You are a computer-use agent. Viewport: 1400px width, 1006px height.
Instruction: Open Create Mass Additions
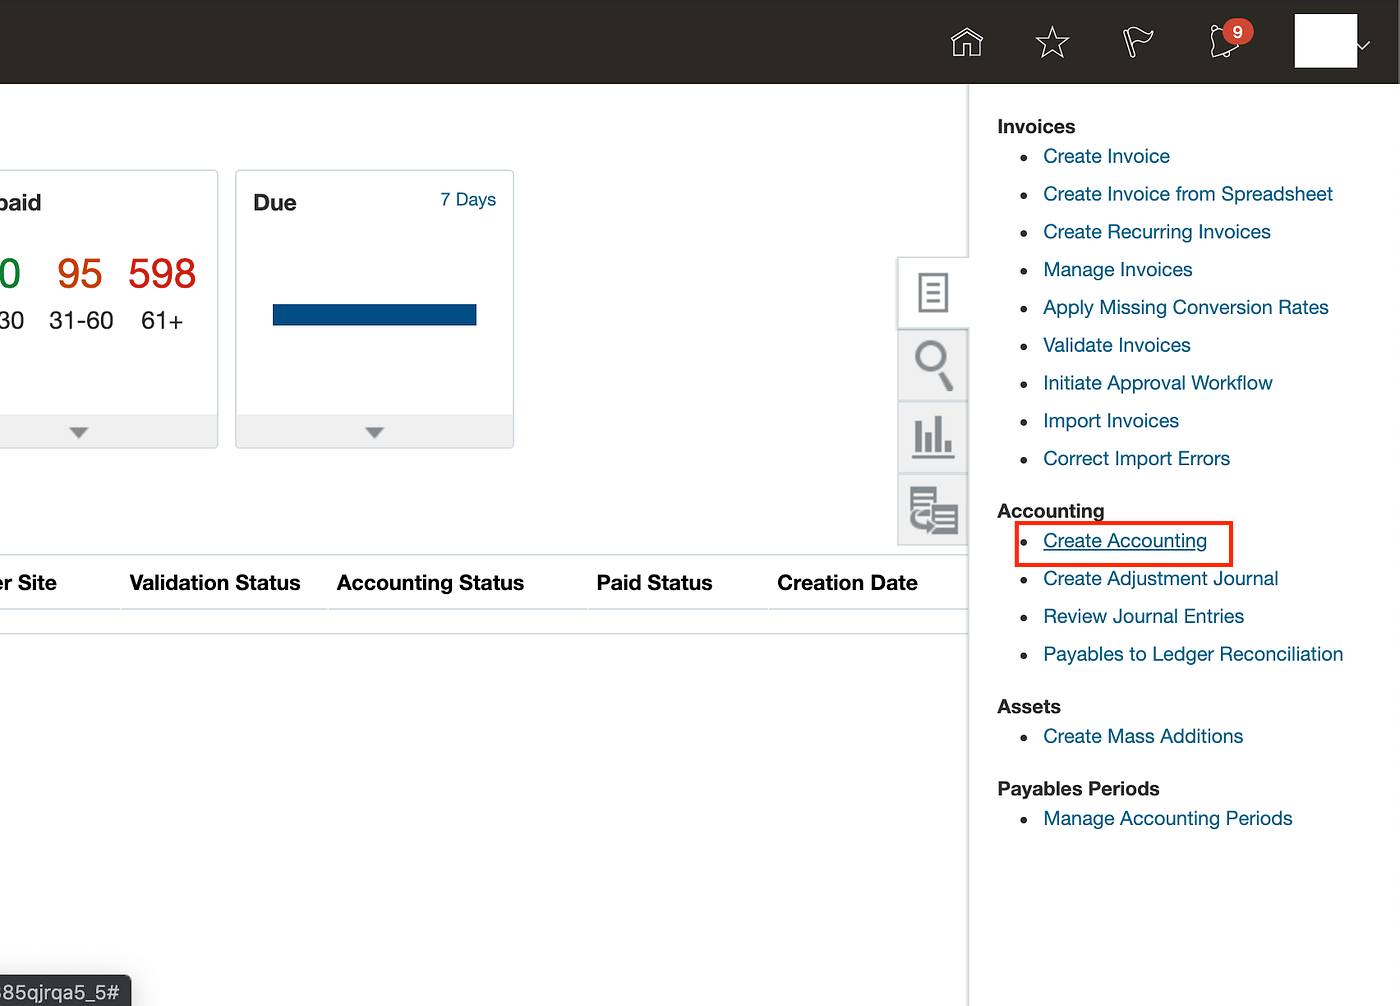(x=1143, y=737)
